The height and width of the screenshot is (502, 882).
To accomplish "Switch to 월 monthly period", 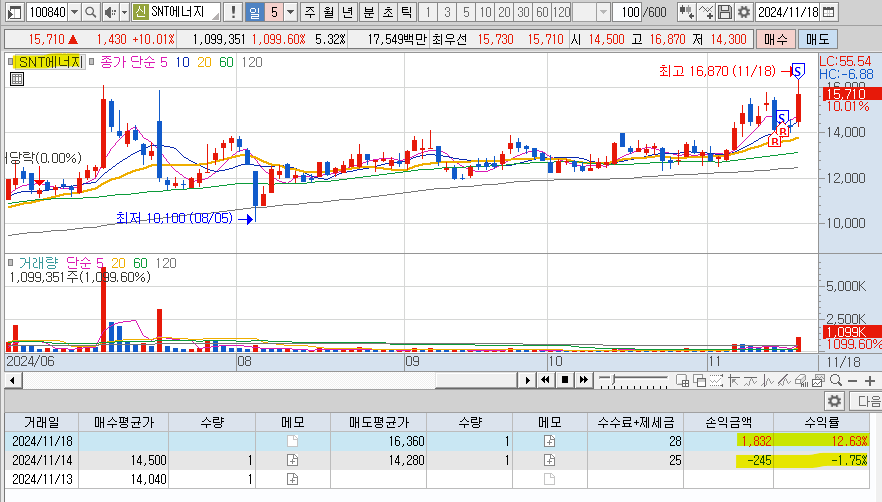I will click(328, 12).
